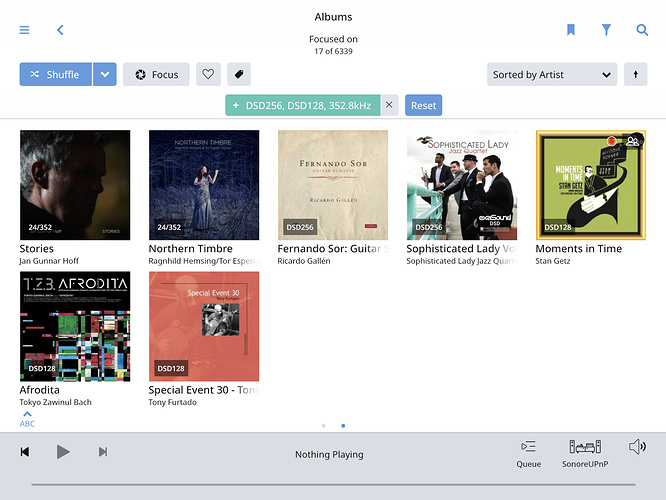Screen dimensions: 666x500
Task: Click the Ricardo Gallén artist link
Action: tap(304, 261)
